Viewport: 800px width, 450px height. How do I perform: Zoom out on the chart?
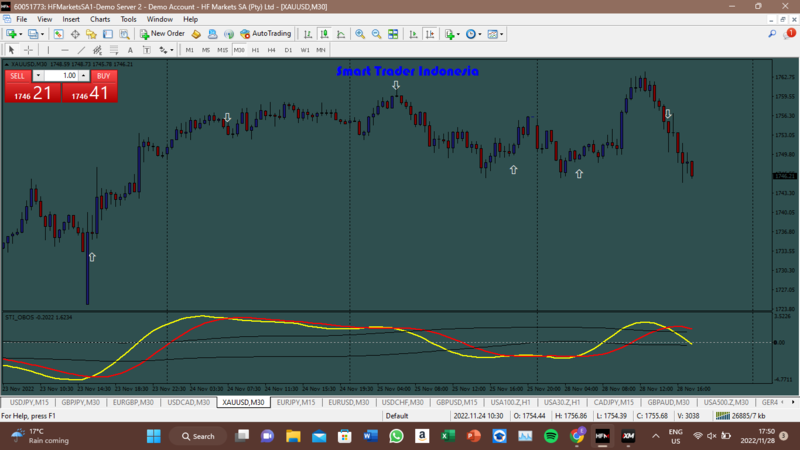tap(376, 34)
